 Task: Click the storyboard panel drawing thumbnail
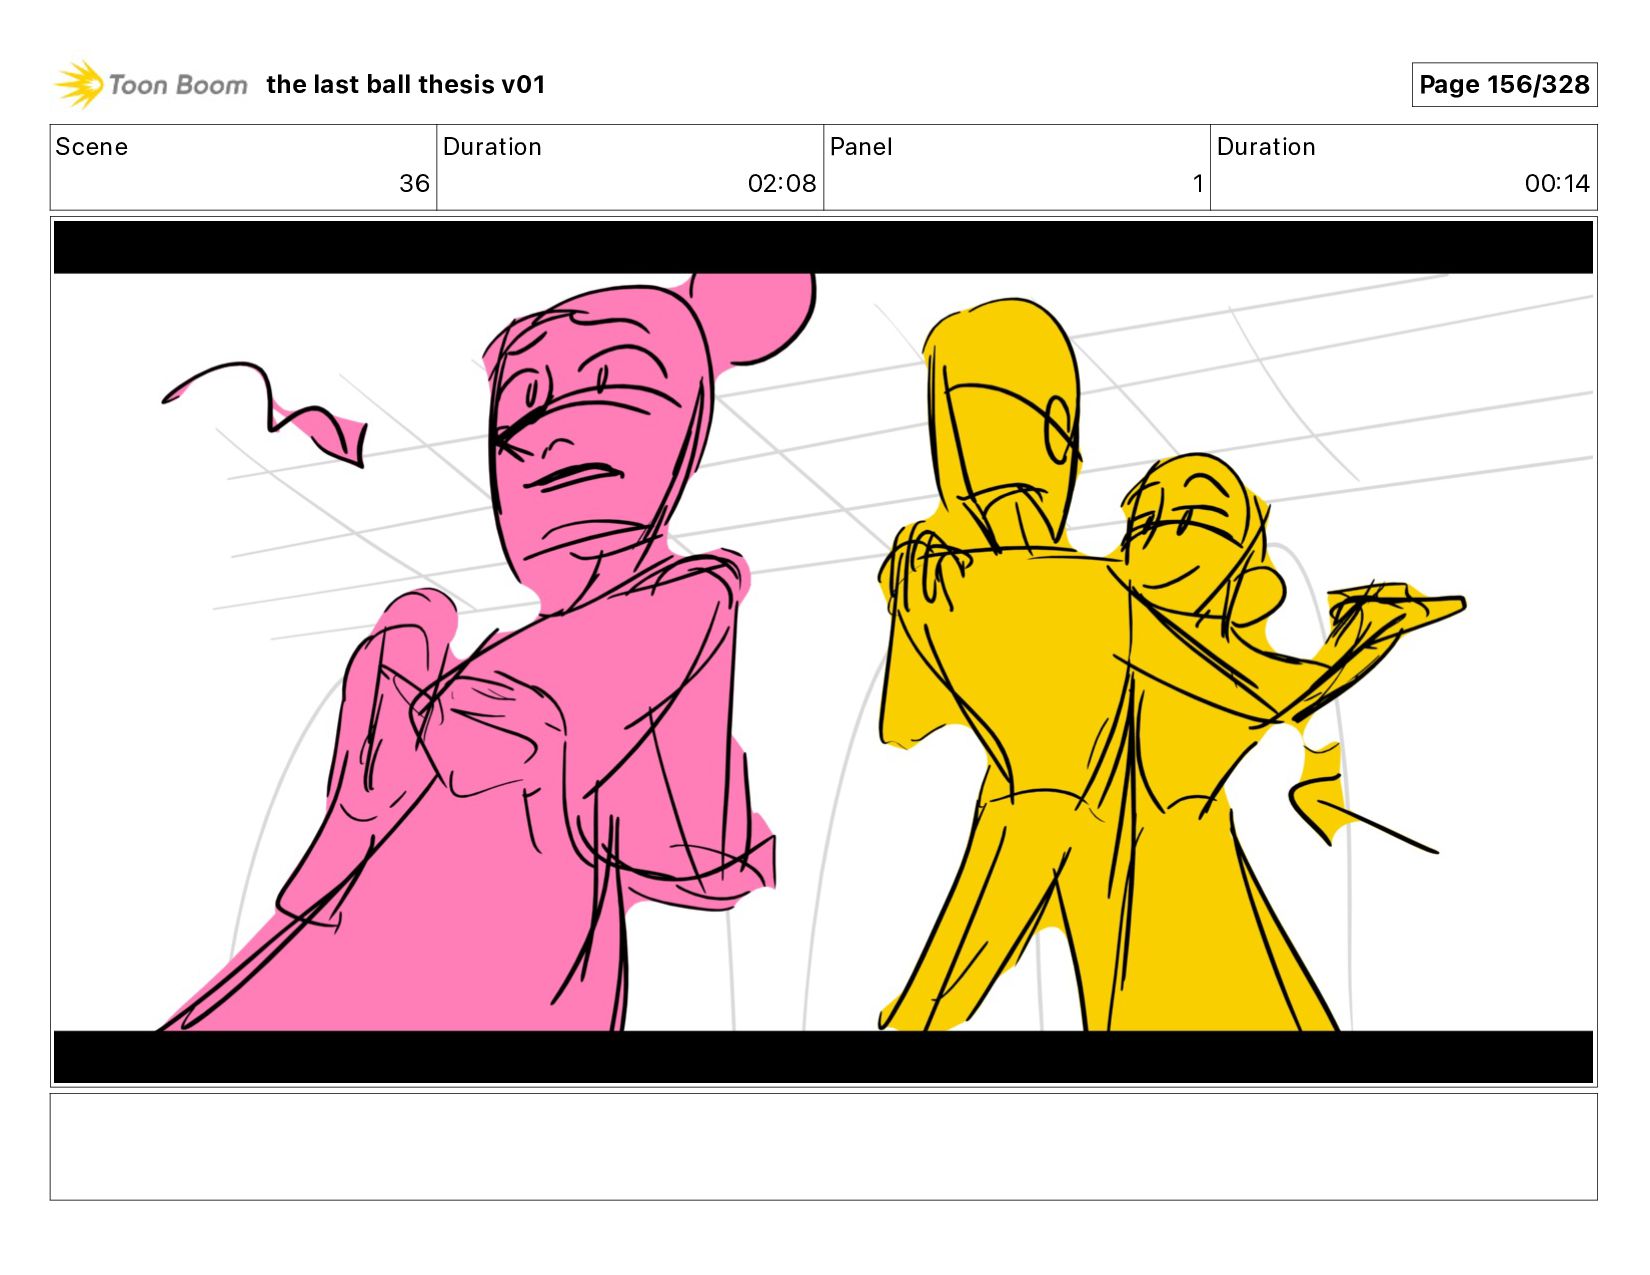823,652
